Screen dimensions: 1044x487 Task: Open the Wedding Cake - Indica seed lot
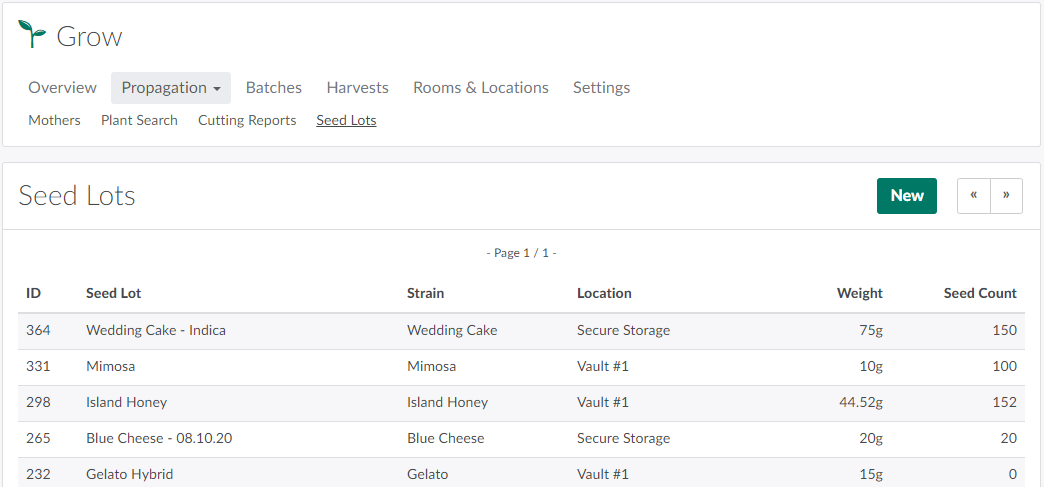[x=156, y=330]
